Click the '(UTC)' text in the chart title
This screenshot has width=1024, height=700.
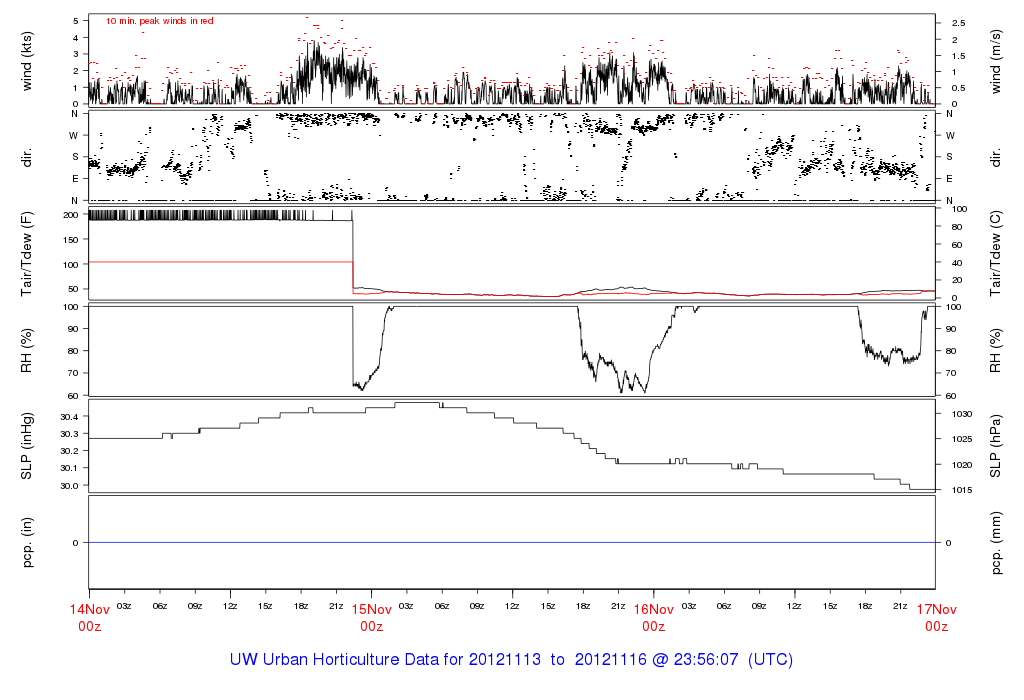[x=771, y=660]
